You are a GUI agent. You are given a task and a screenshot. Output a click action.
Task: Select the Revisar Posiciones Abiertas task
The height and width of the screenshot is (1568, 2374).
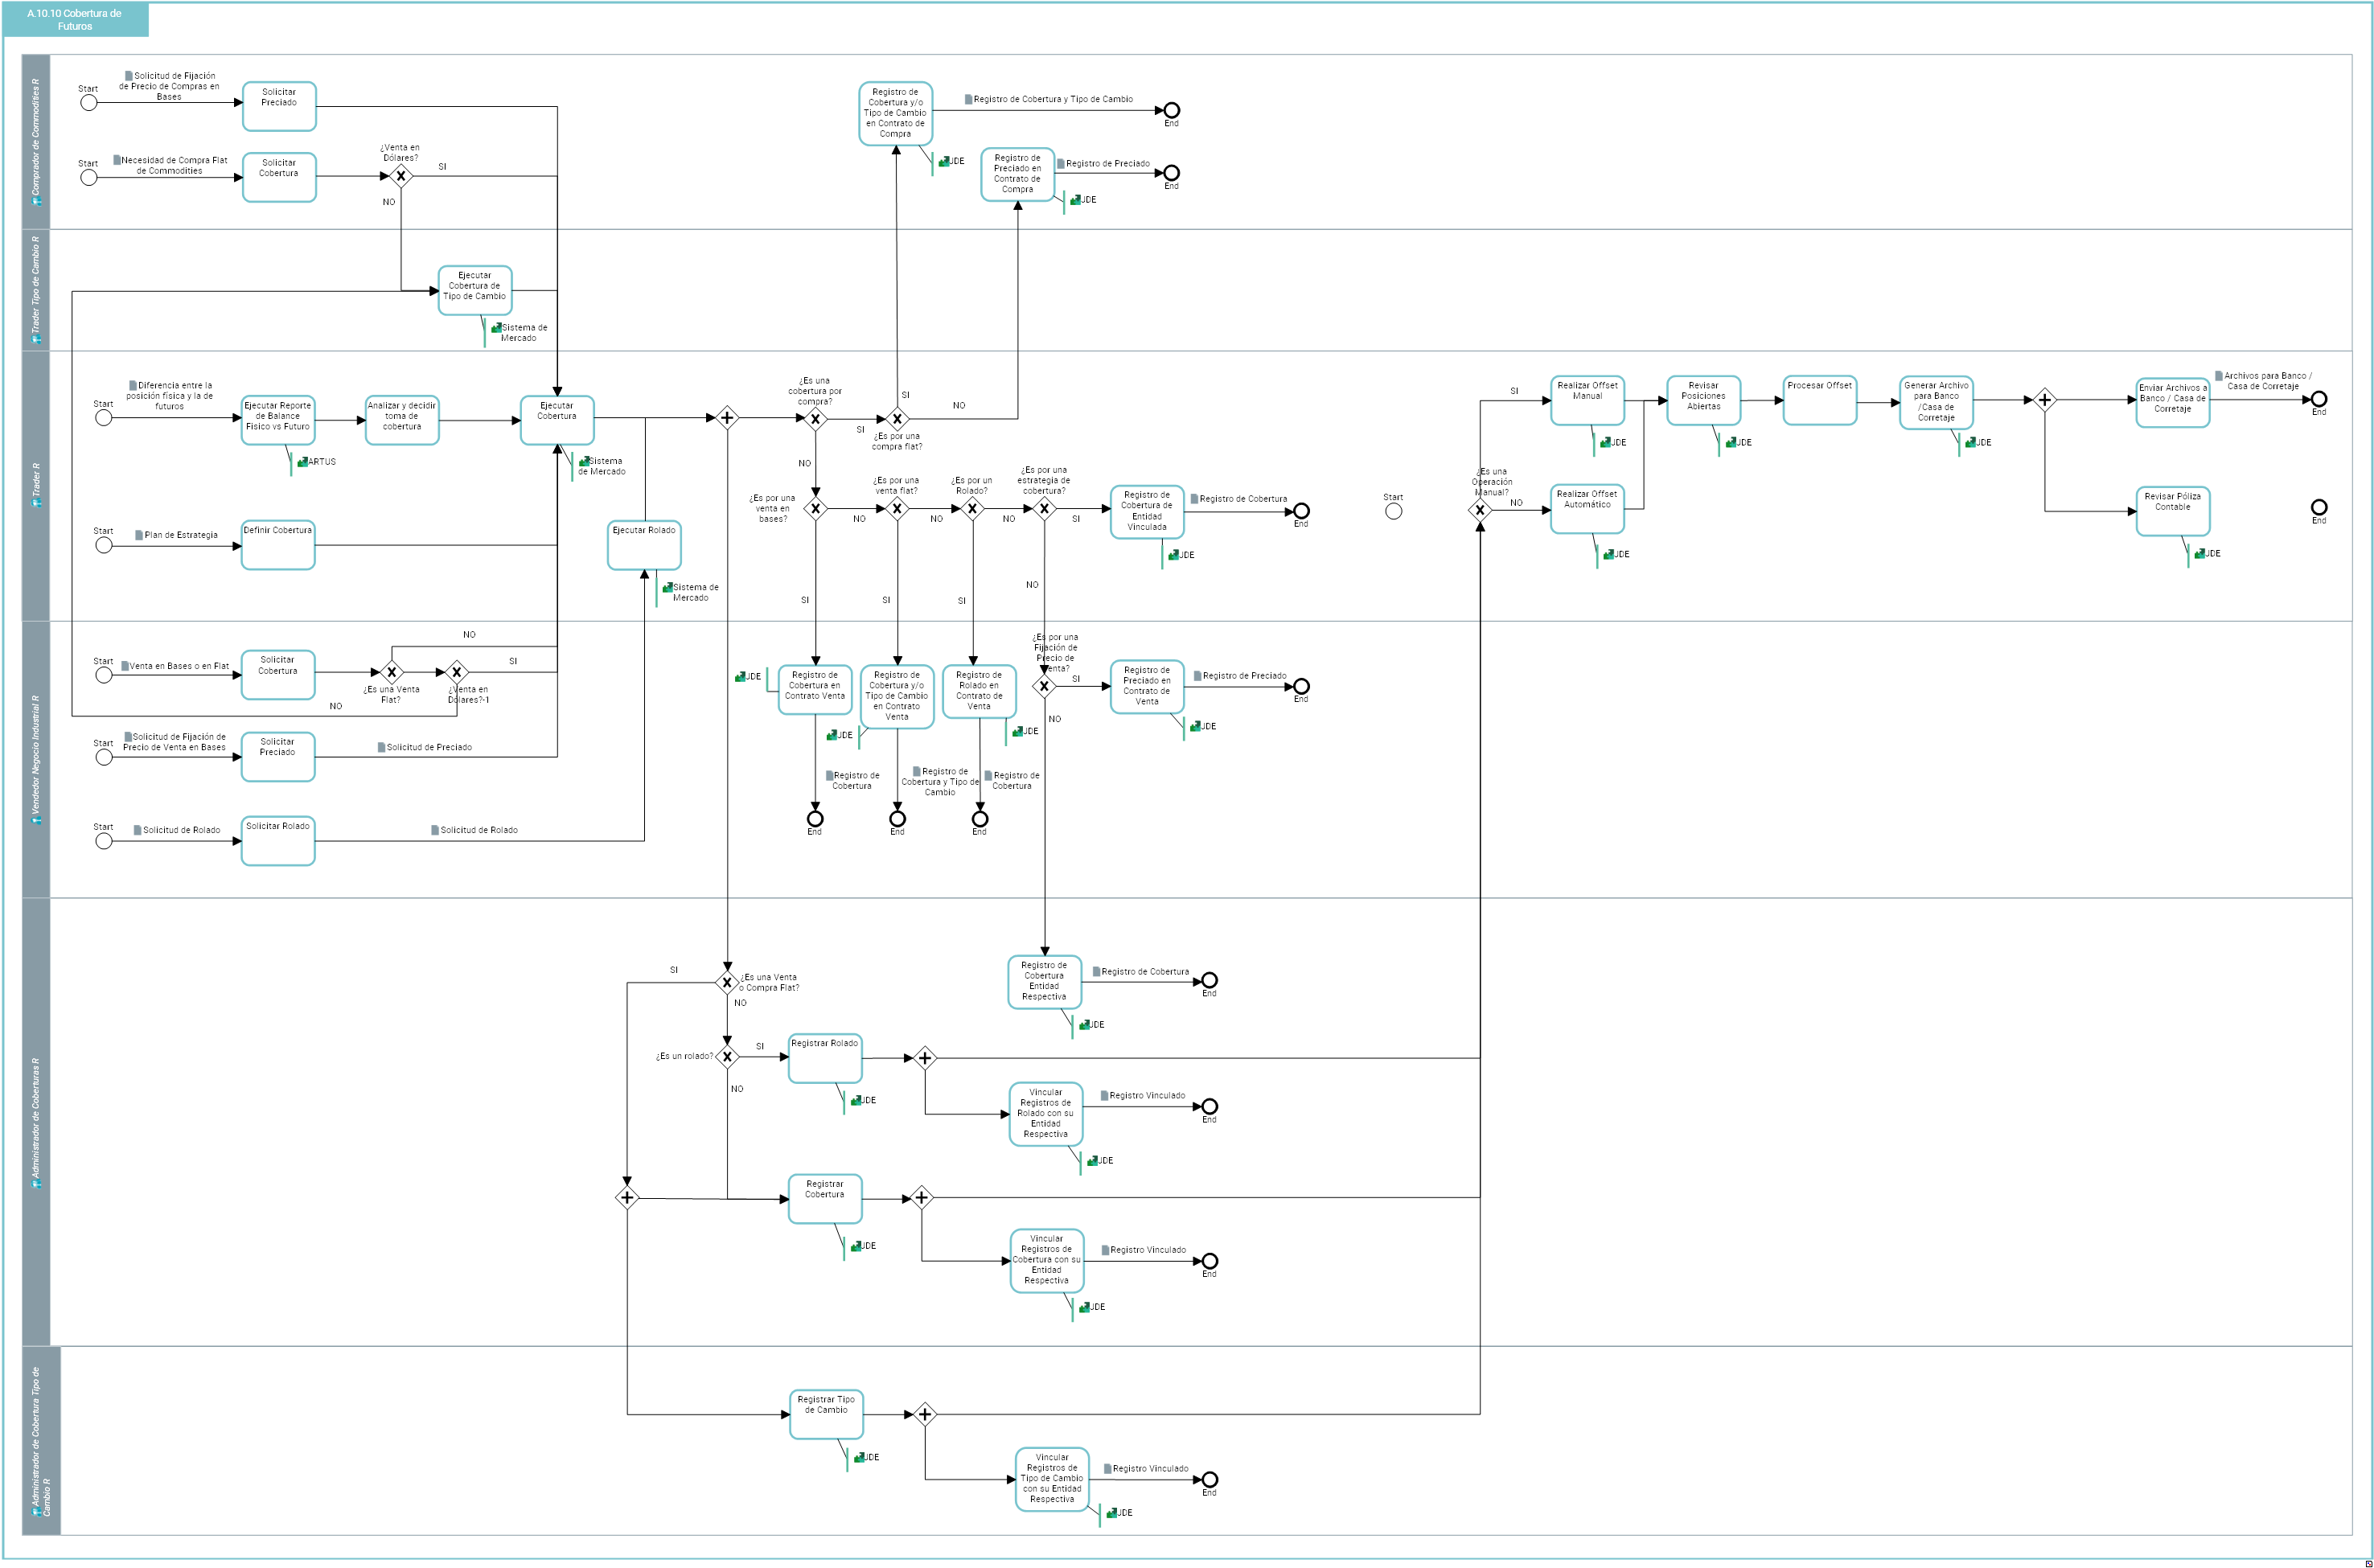1704,400
